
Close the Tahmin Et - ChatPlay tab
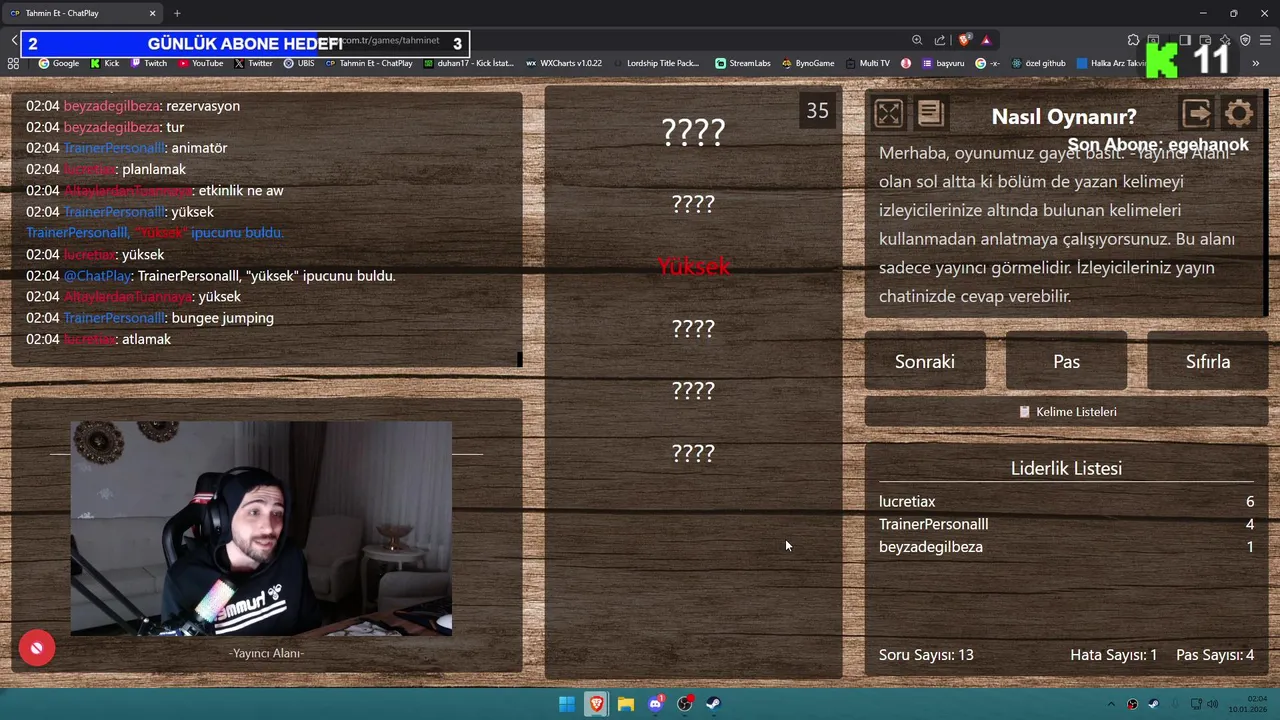pyautogui.click(x=153, y=13)
